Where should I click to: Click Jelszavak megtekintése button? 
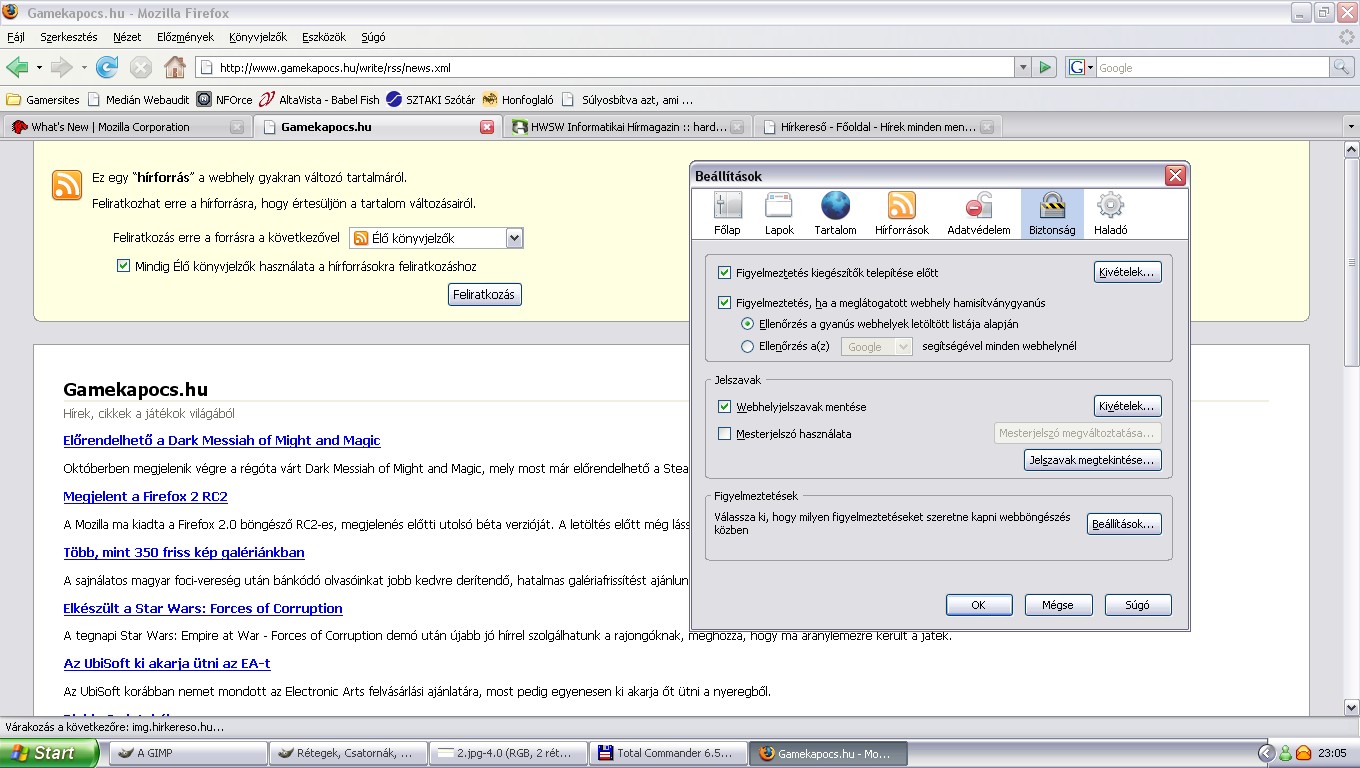click(x=1093, y=460)
